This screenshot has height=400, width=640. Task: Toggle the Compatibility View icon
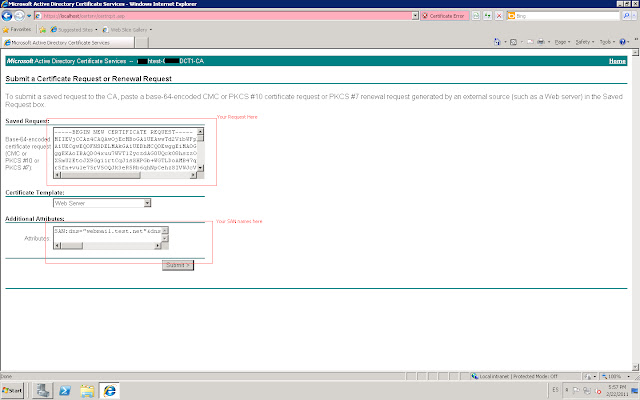pyautogui.click(x=476, y=16)
